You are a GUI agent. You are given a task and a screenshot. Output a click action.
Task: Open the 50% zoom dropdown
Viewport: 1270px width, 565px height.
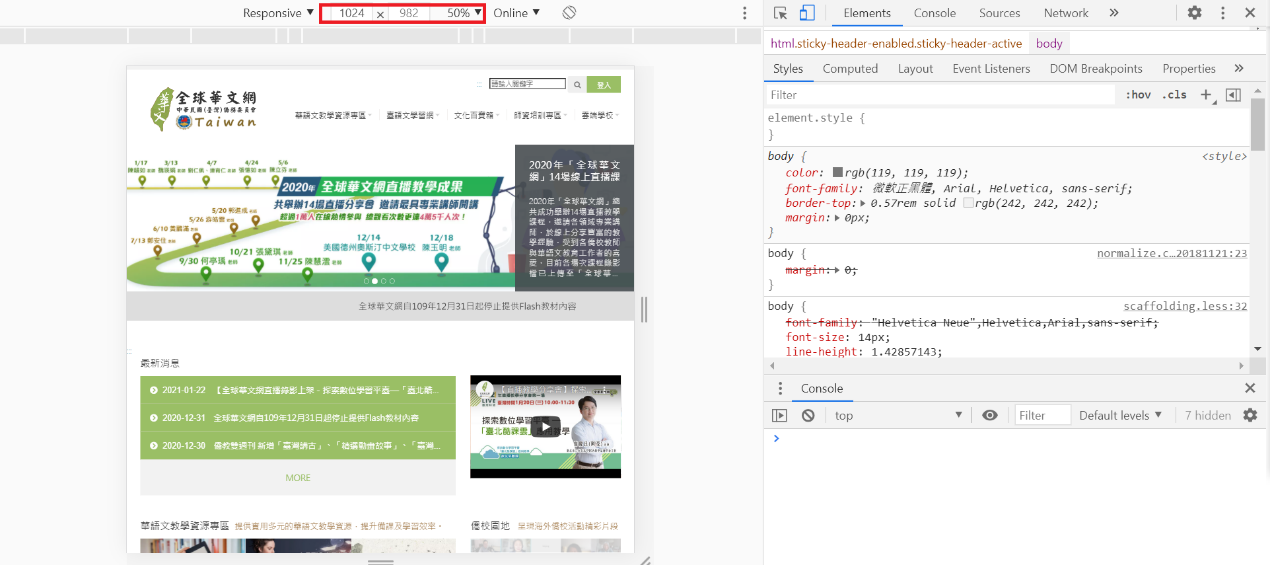click(464, 13)
